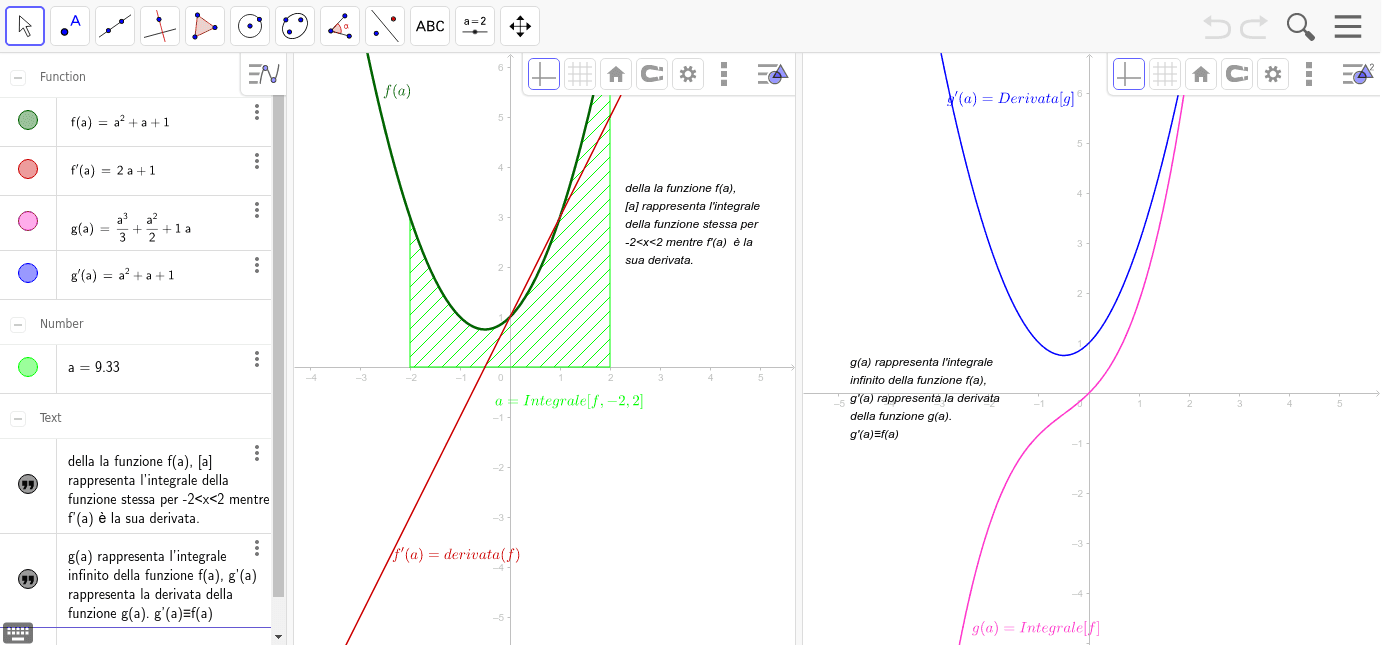This screenshot has height=647, width=1382.
Task: Toggle axes in left graphics view
Action: [544, 74]
